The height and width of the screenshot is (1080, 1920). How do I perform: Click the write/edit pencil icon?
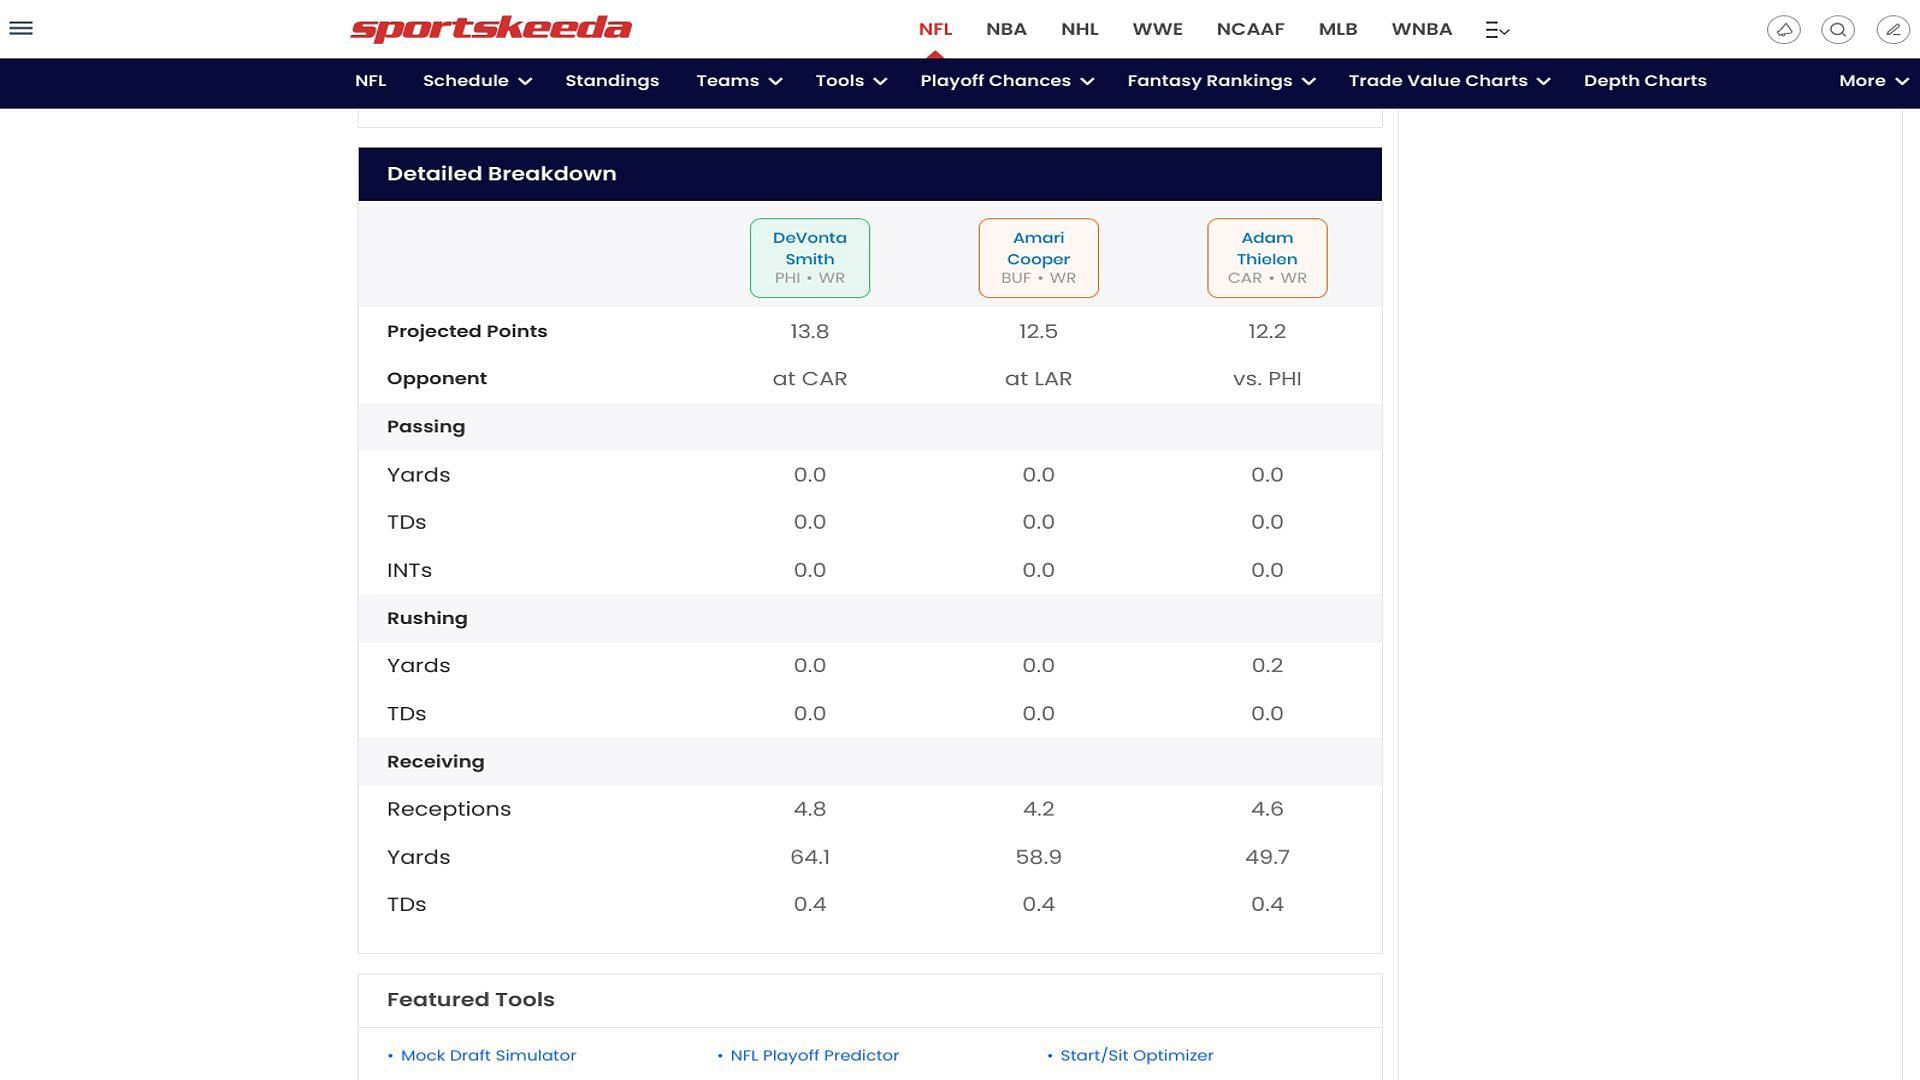coord(1893,30)
